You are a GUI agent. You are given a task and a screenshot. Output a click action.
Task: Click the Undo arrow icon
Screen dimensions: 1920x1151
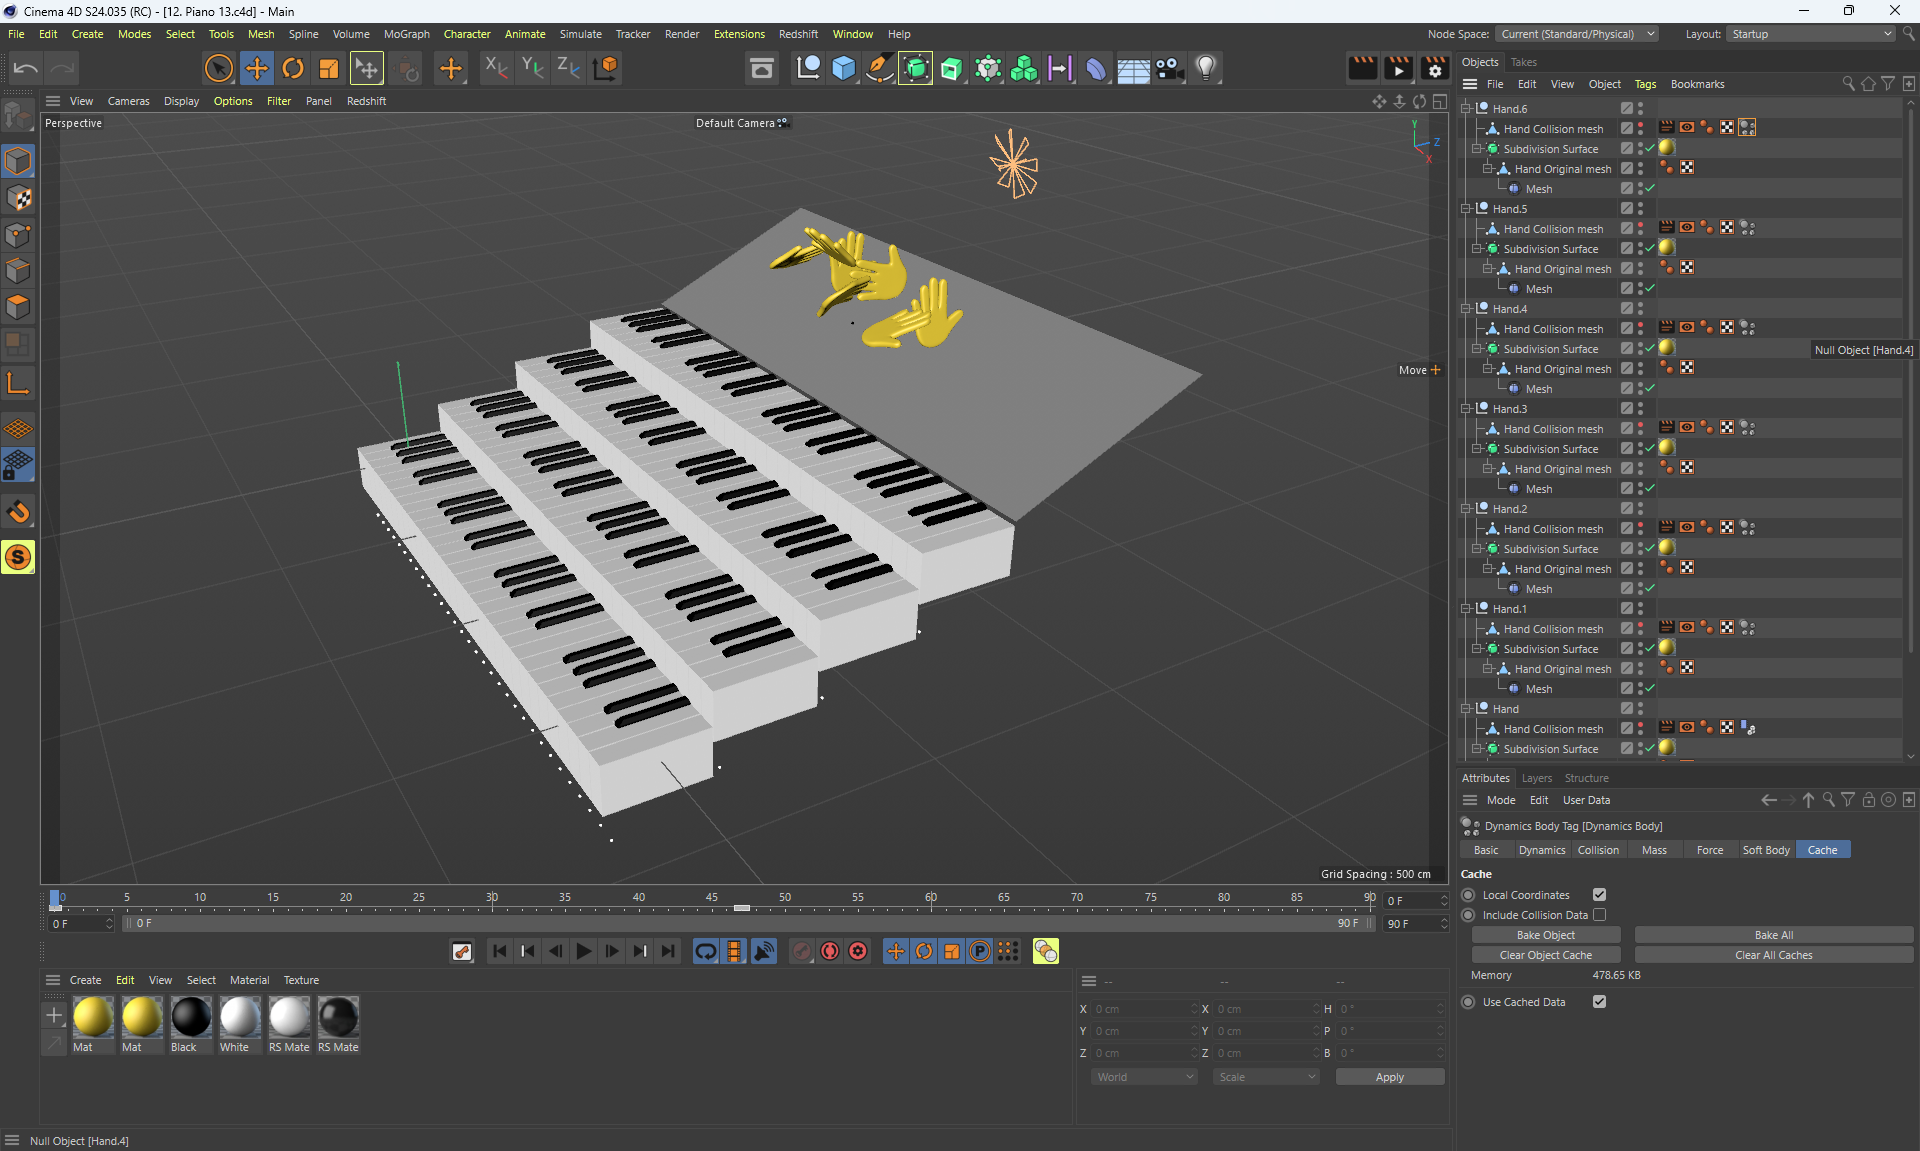pos(26,68)
